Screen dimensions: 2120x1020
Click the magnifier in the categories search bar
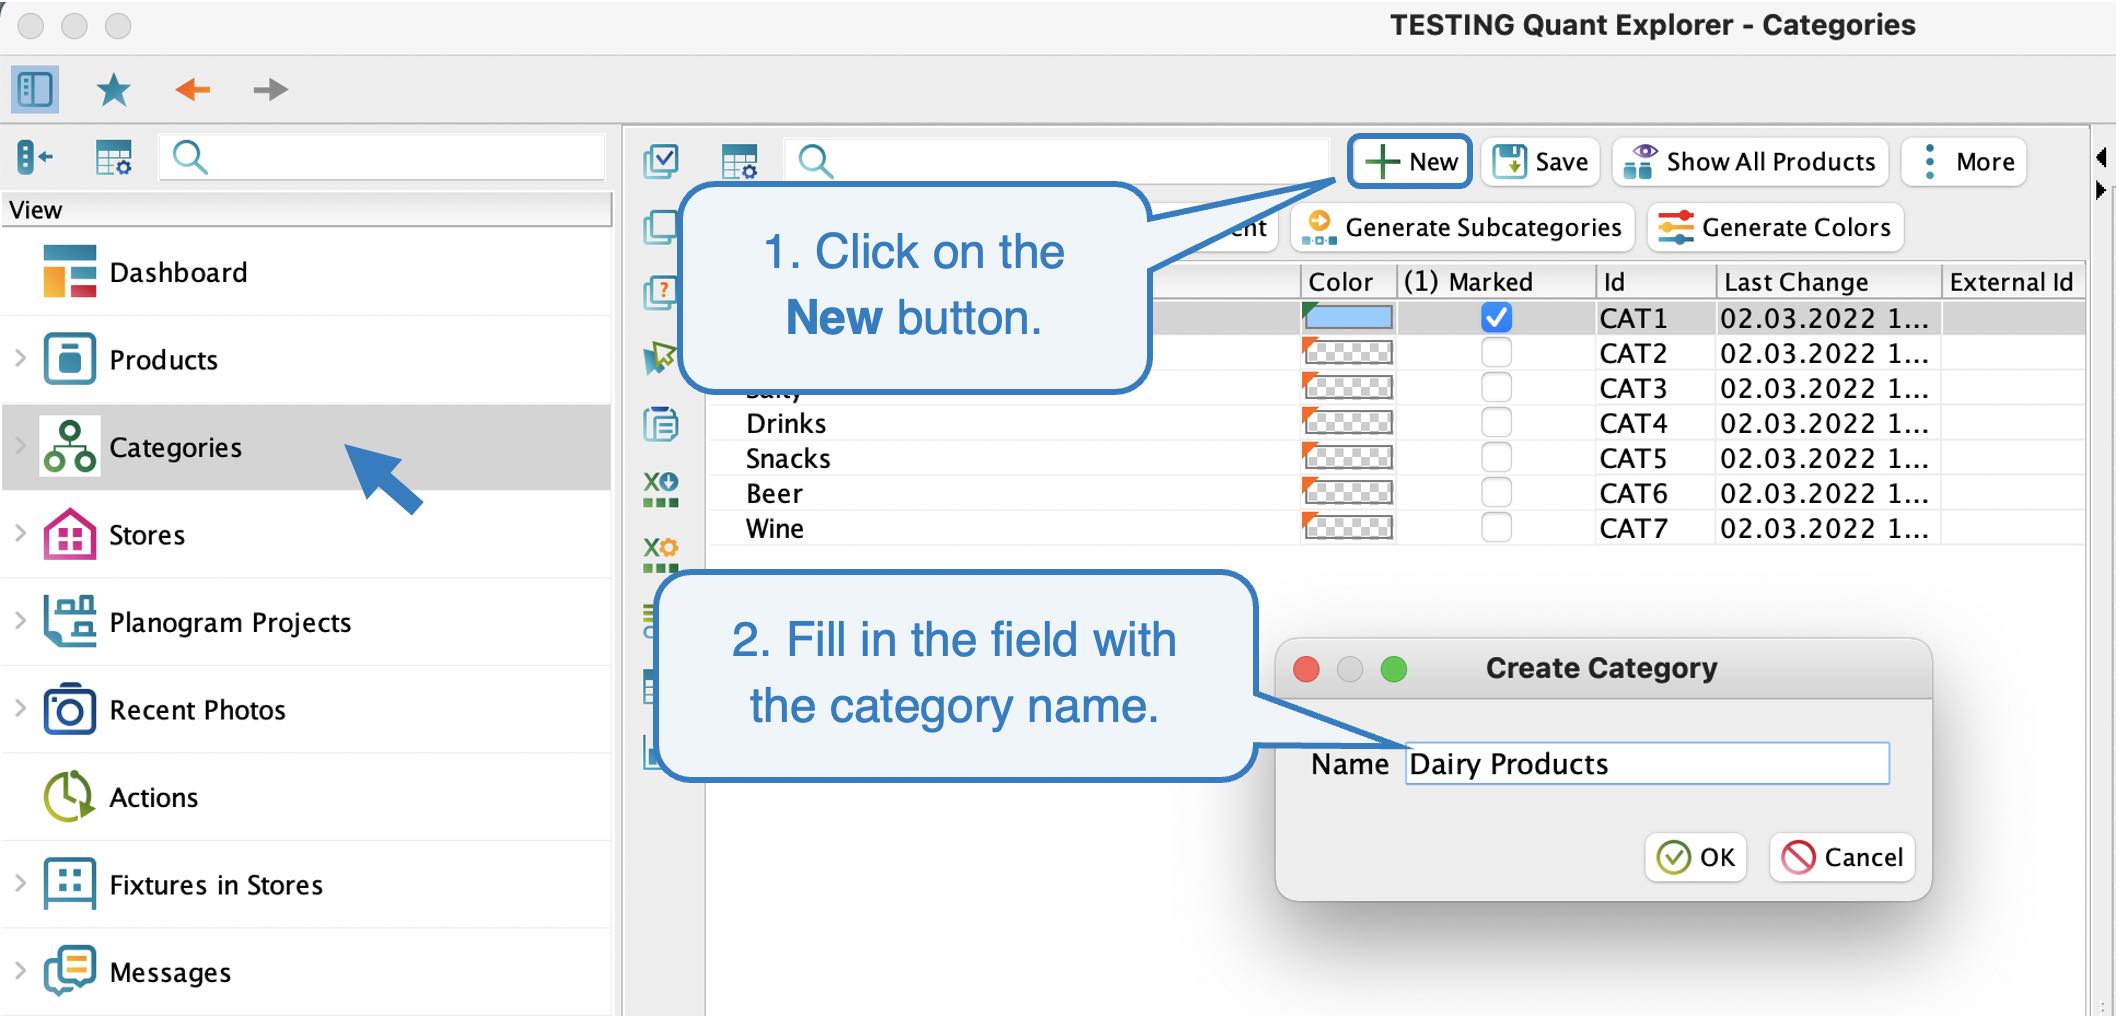coord(816,161)
